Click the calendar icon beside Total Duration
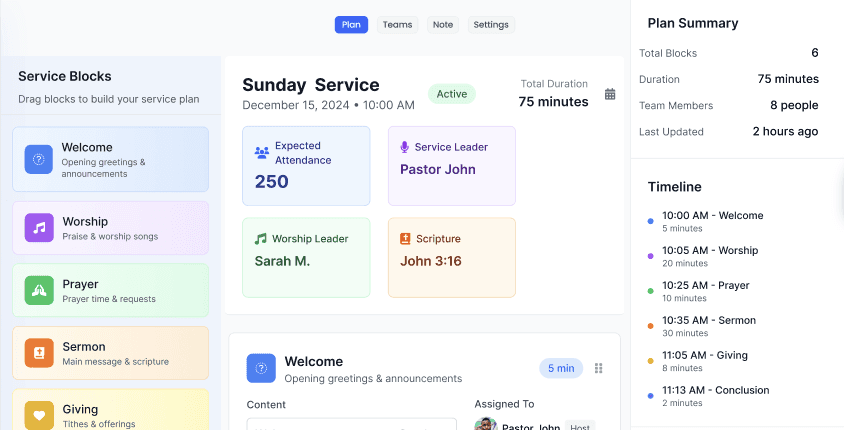The image size is (844, 430). pyautogui.click(x=610, y=94)
